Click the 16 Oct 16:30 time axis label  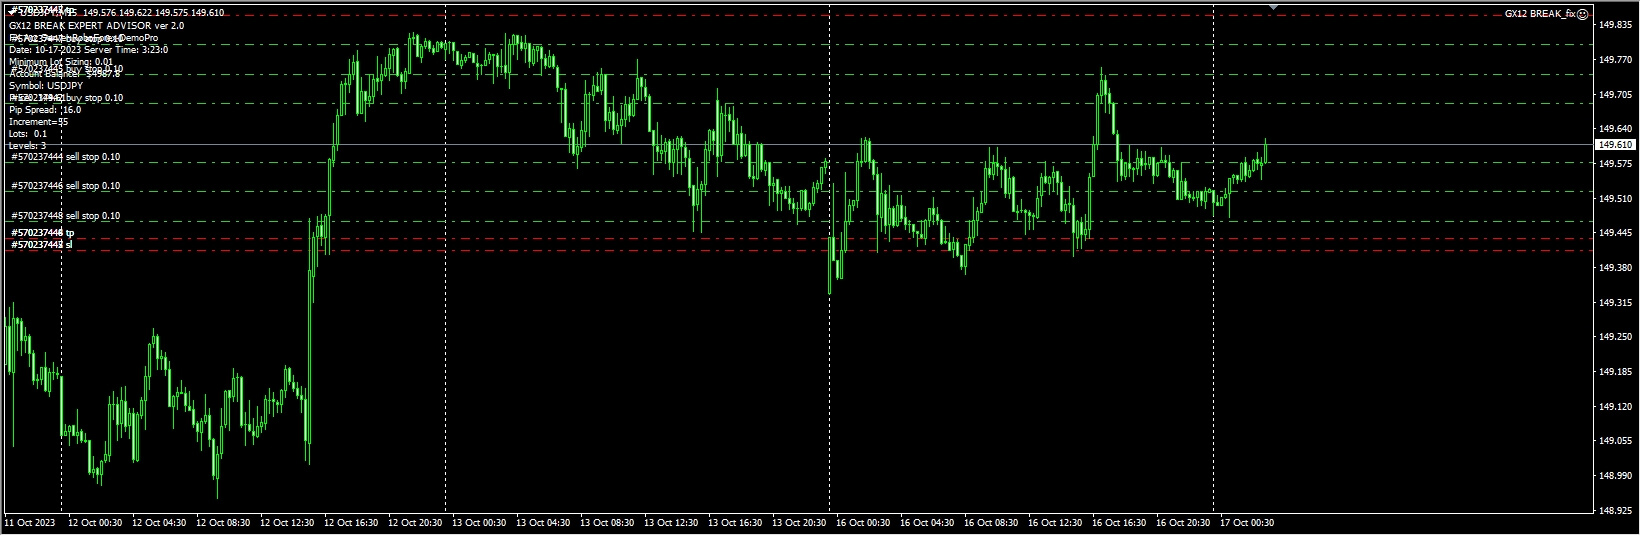1118,523
